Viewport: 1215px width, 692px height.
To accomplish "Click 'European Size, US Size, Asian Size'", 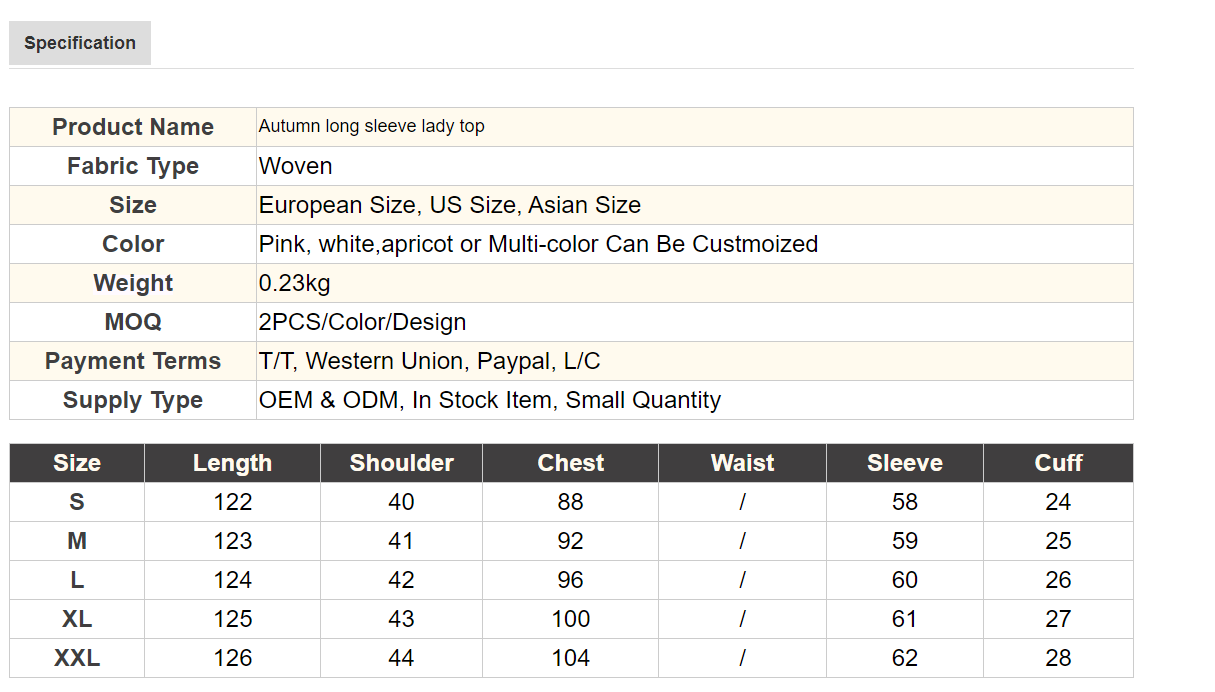I will 450,205.
